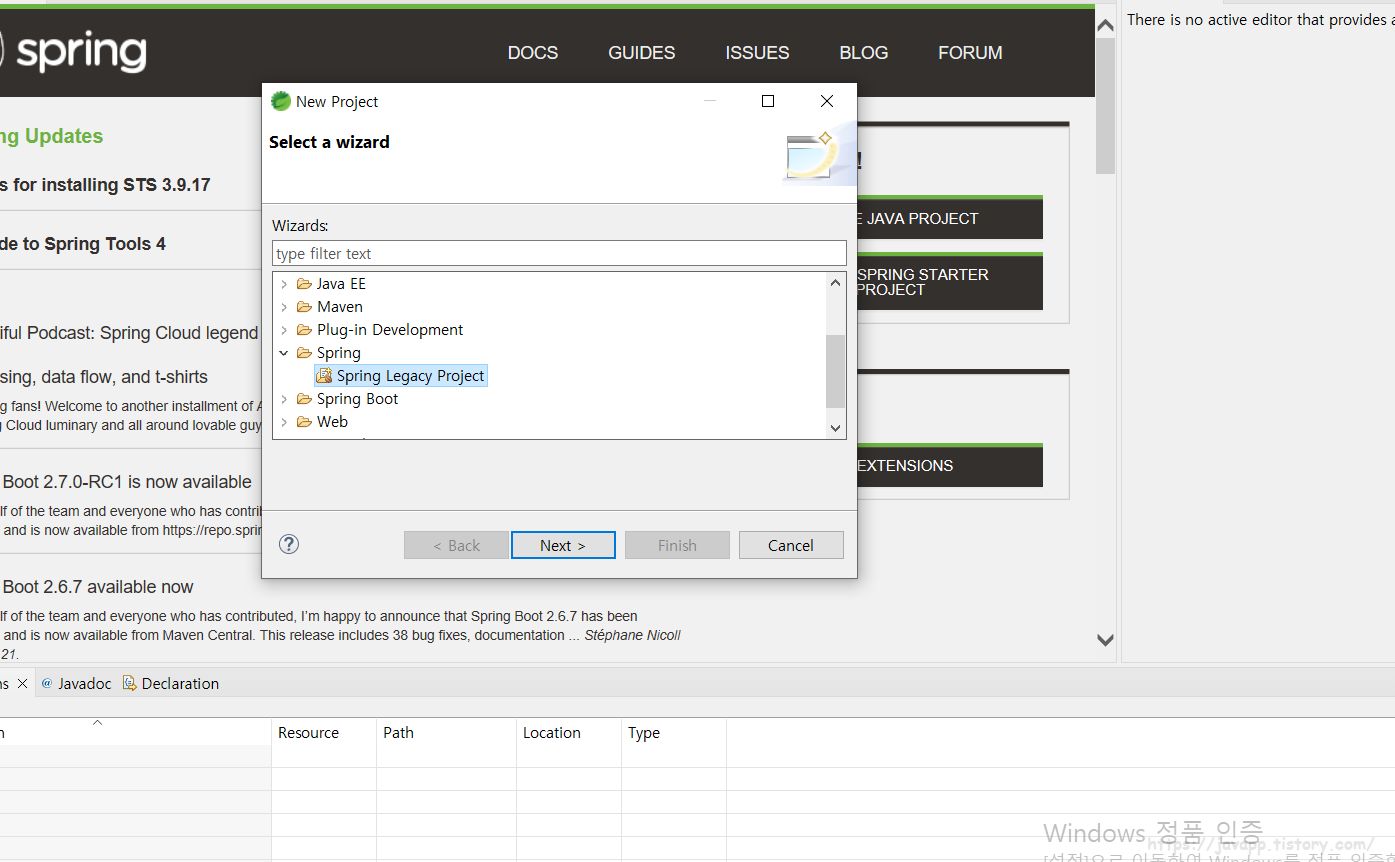Expand the Spring Boot category
The image size is (1395, 862).
coord(284,399)
